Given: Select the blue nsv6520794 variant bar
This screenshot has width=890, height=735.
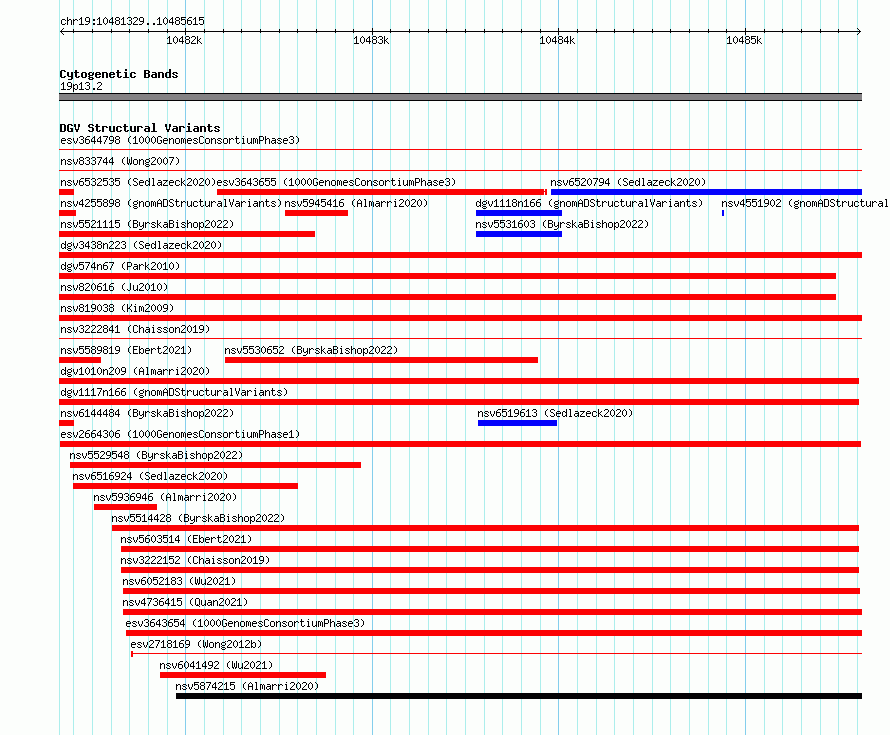Looking at the screenshot, I should (706, 192).
